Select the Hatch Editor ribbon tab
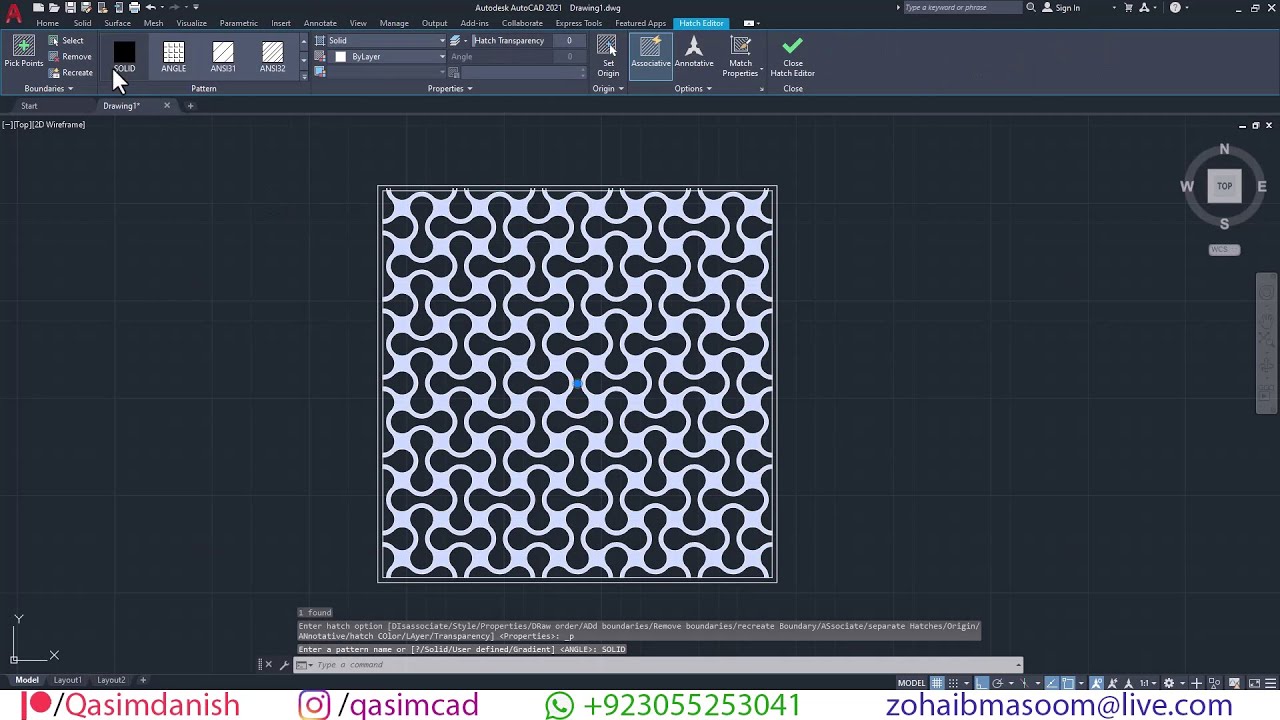 (x=701, y=23)
